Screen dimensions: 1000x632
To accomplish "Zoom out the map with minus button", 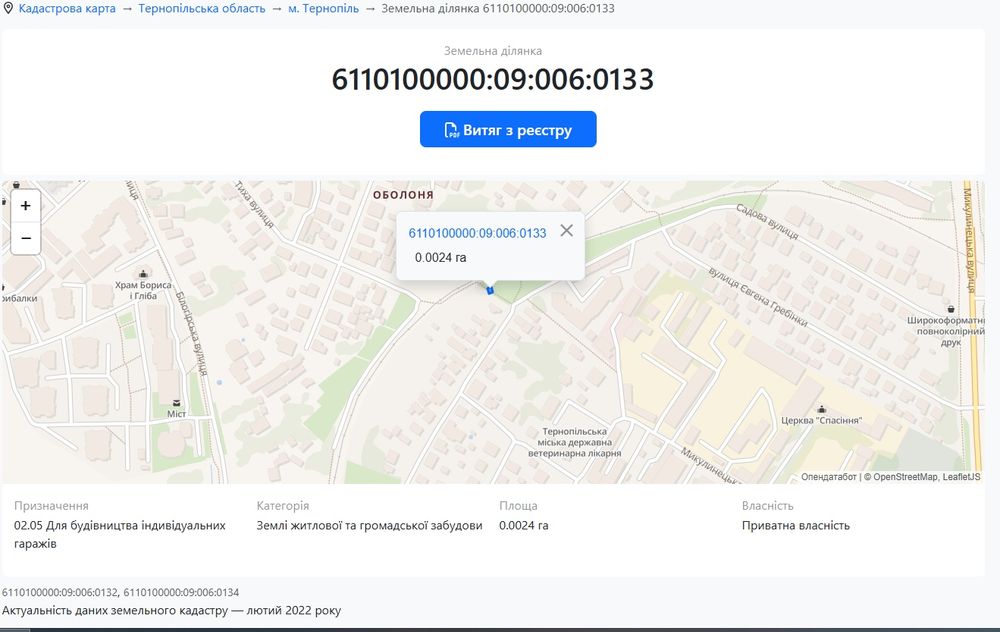I will tap(26, 239).
